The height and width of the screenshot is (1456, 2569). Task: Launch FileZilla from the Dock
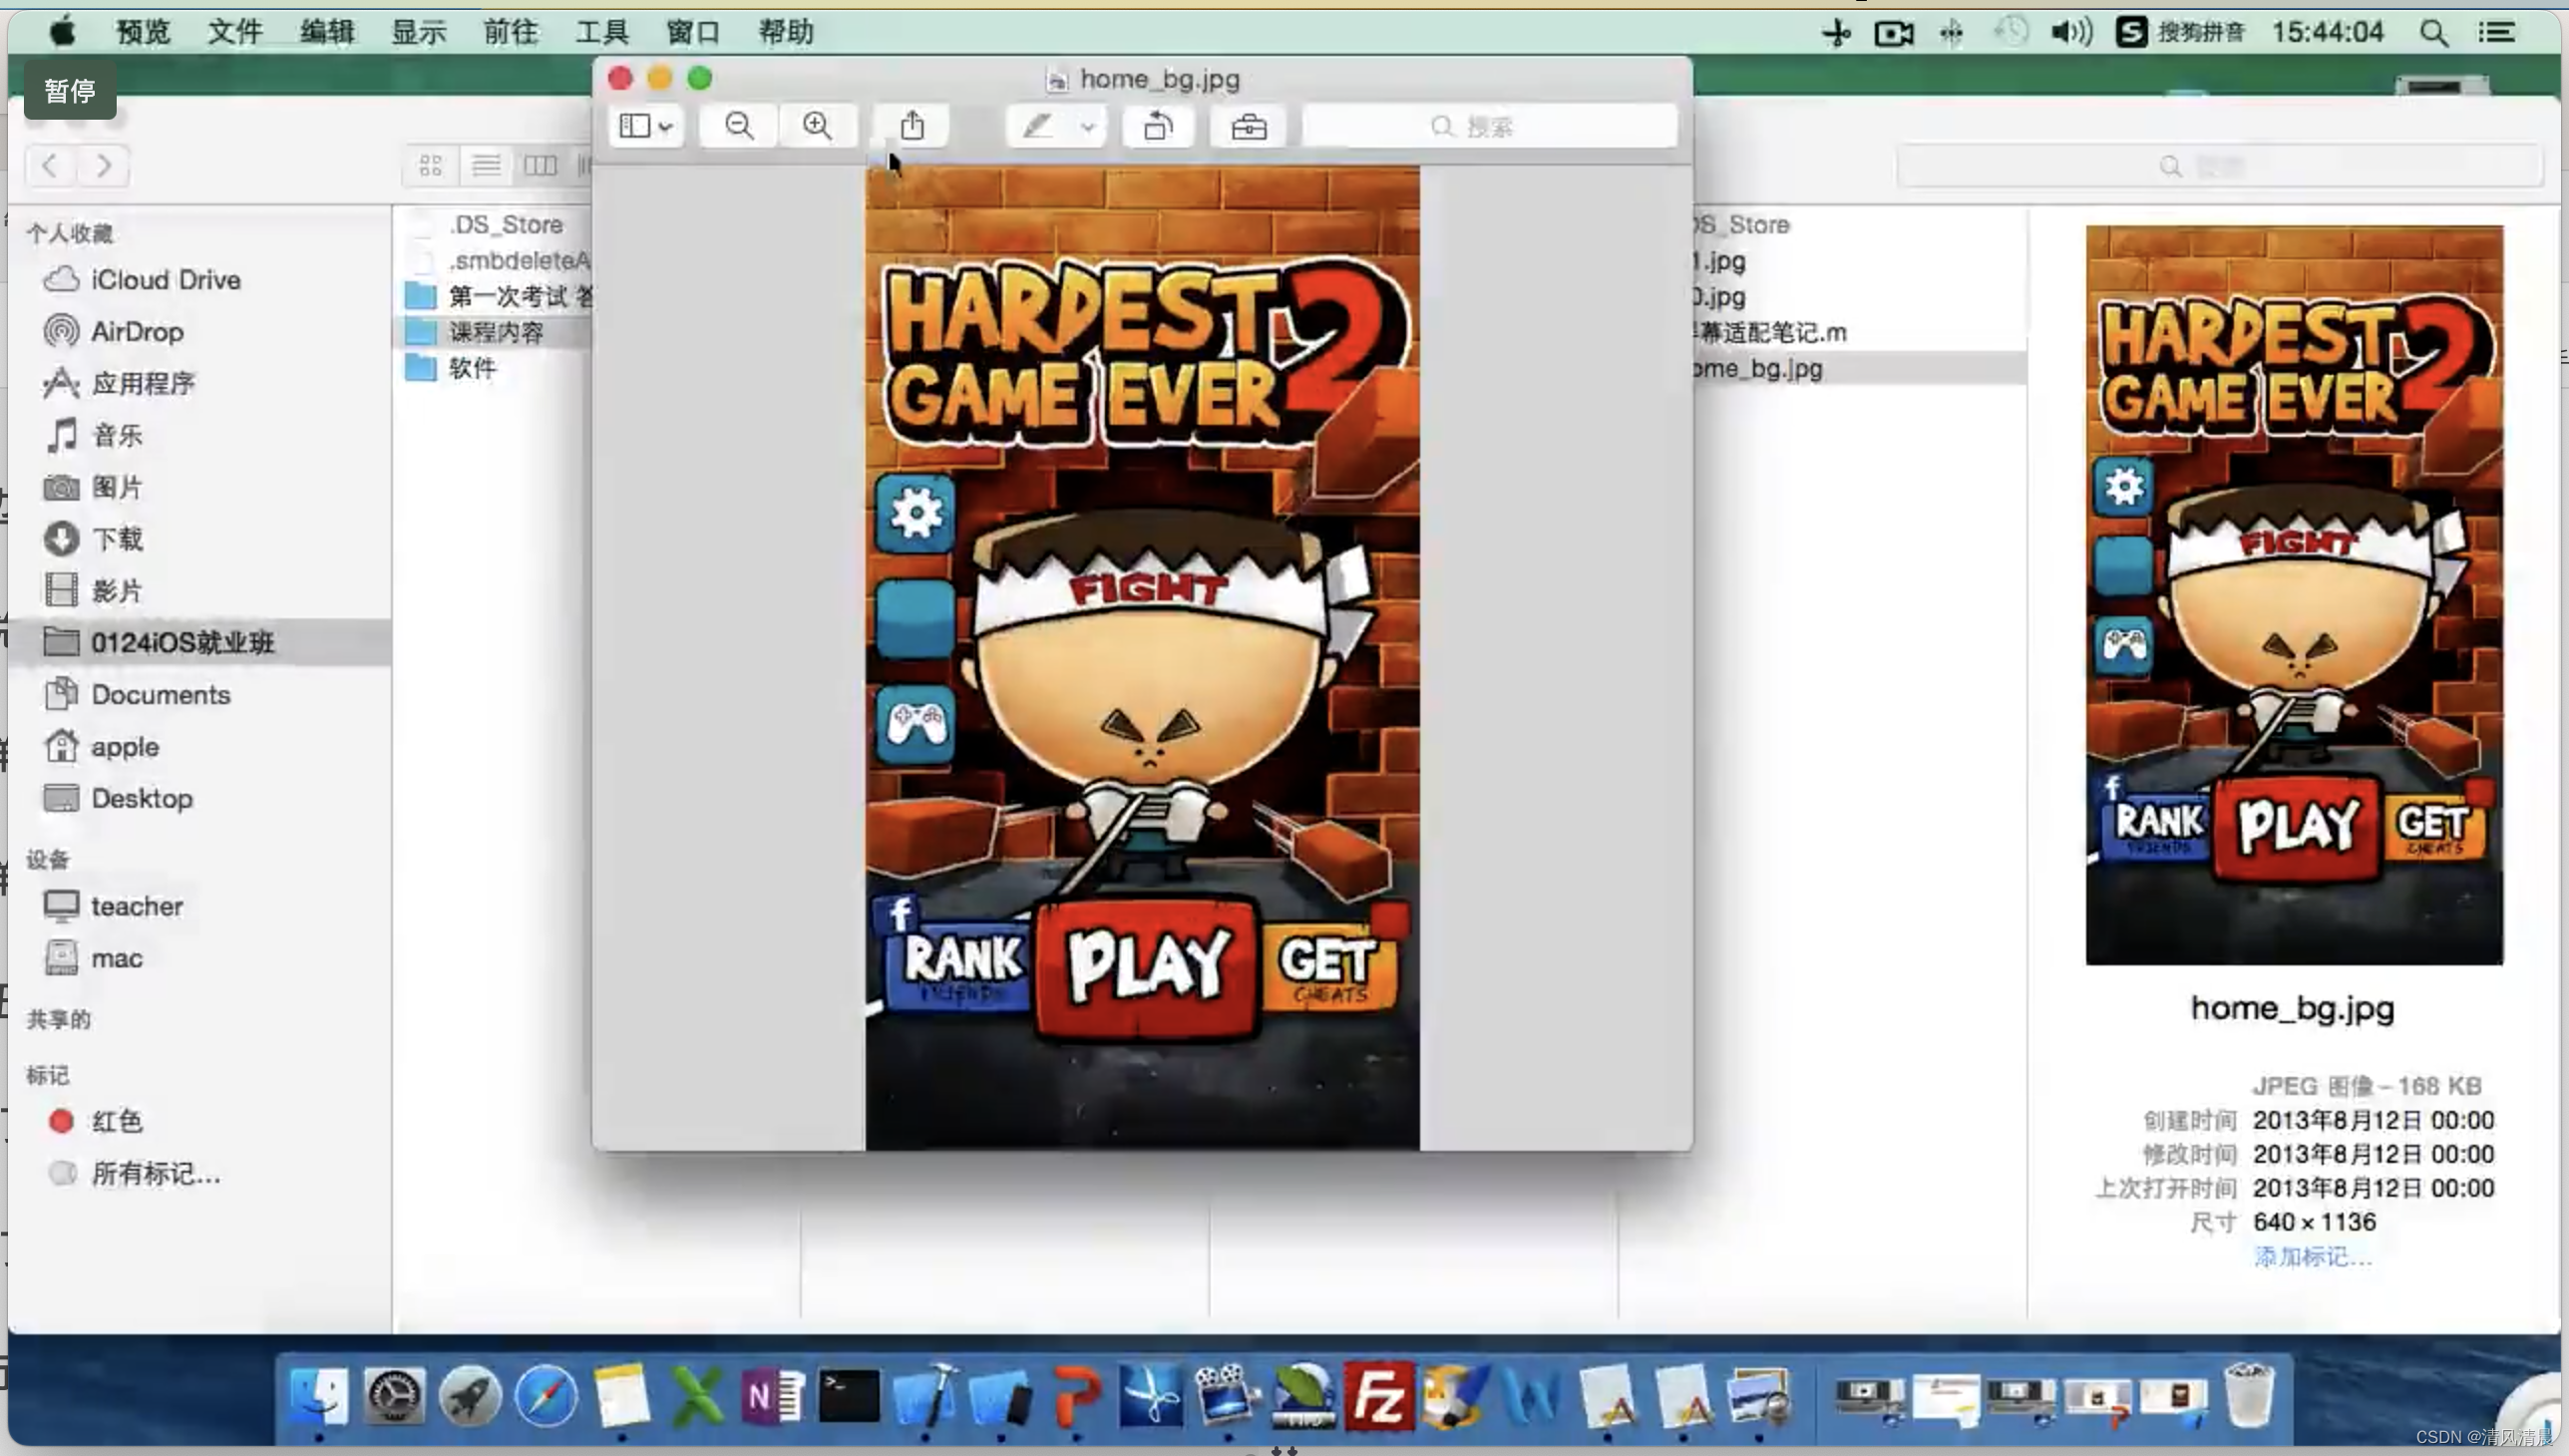coord(1378,1396)
